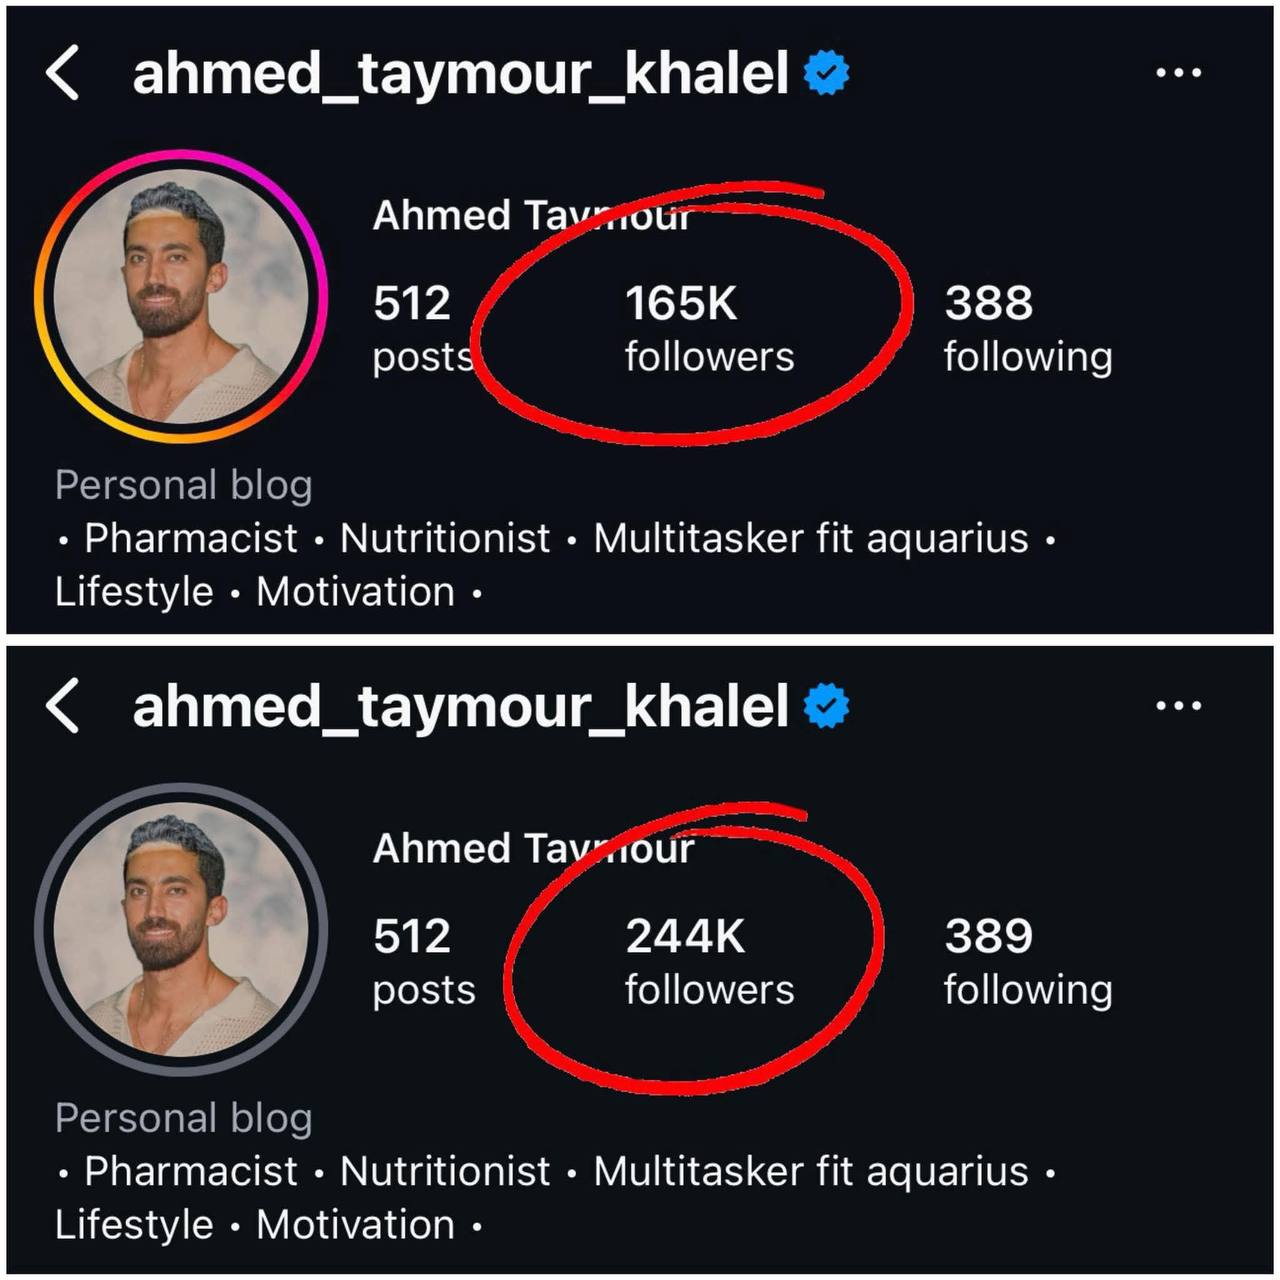Click the username header in the upper profile

coord(460,74)
